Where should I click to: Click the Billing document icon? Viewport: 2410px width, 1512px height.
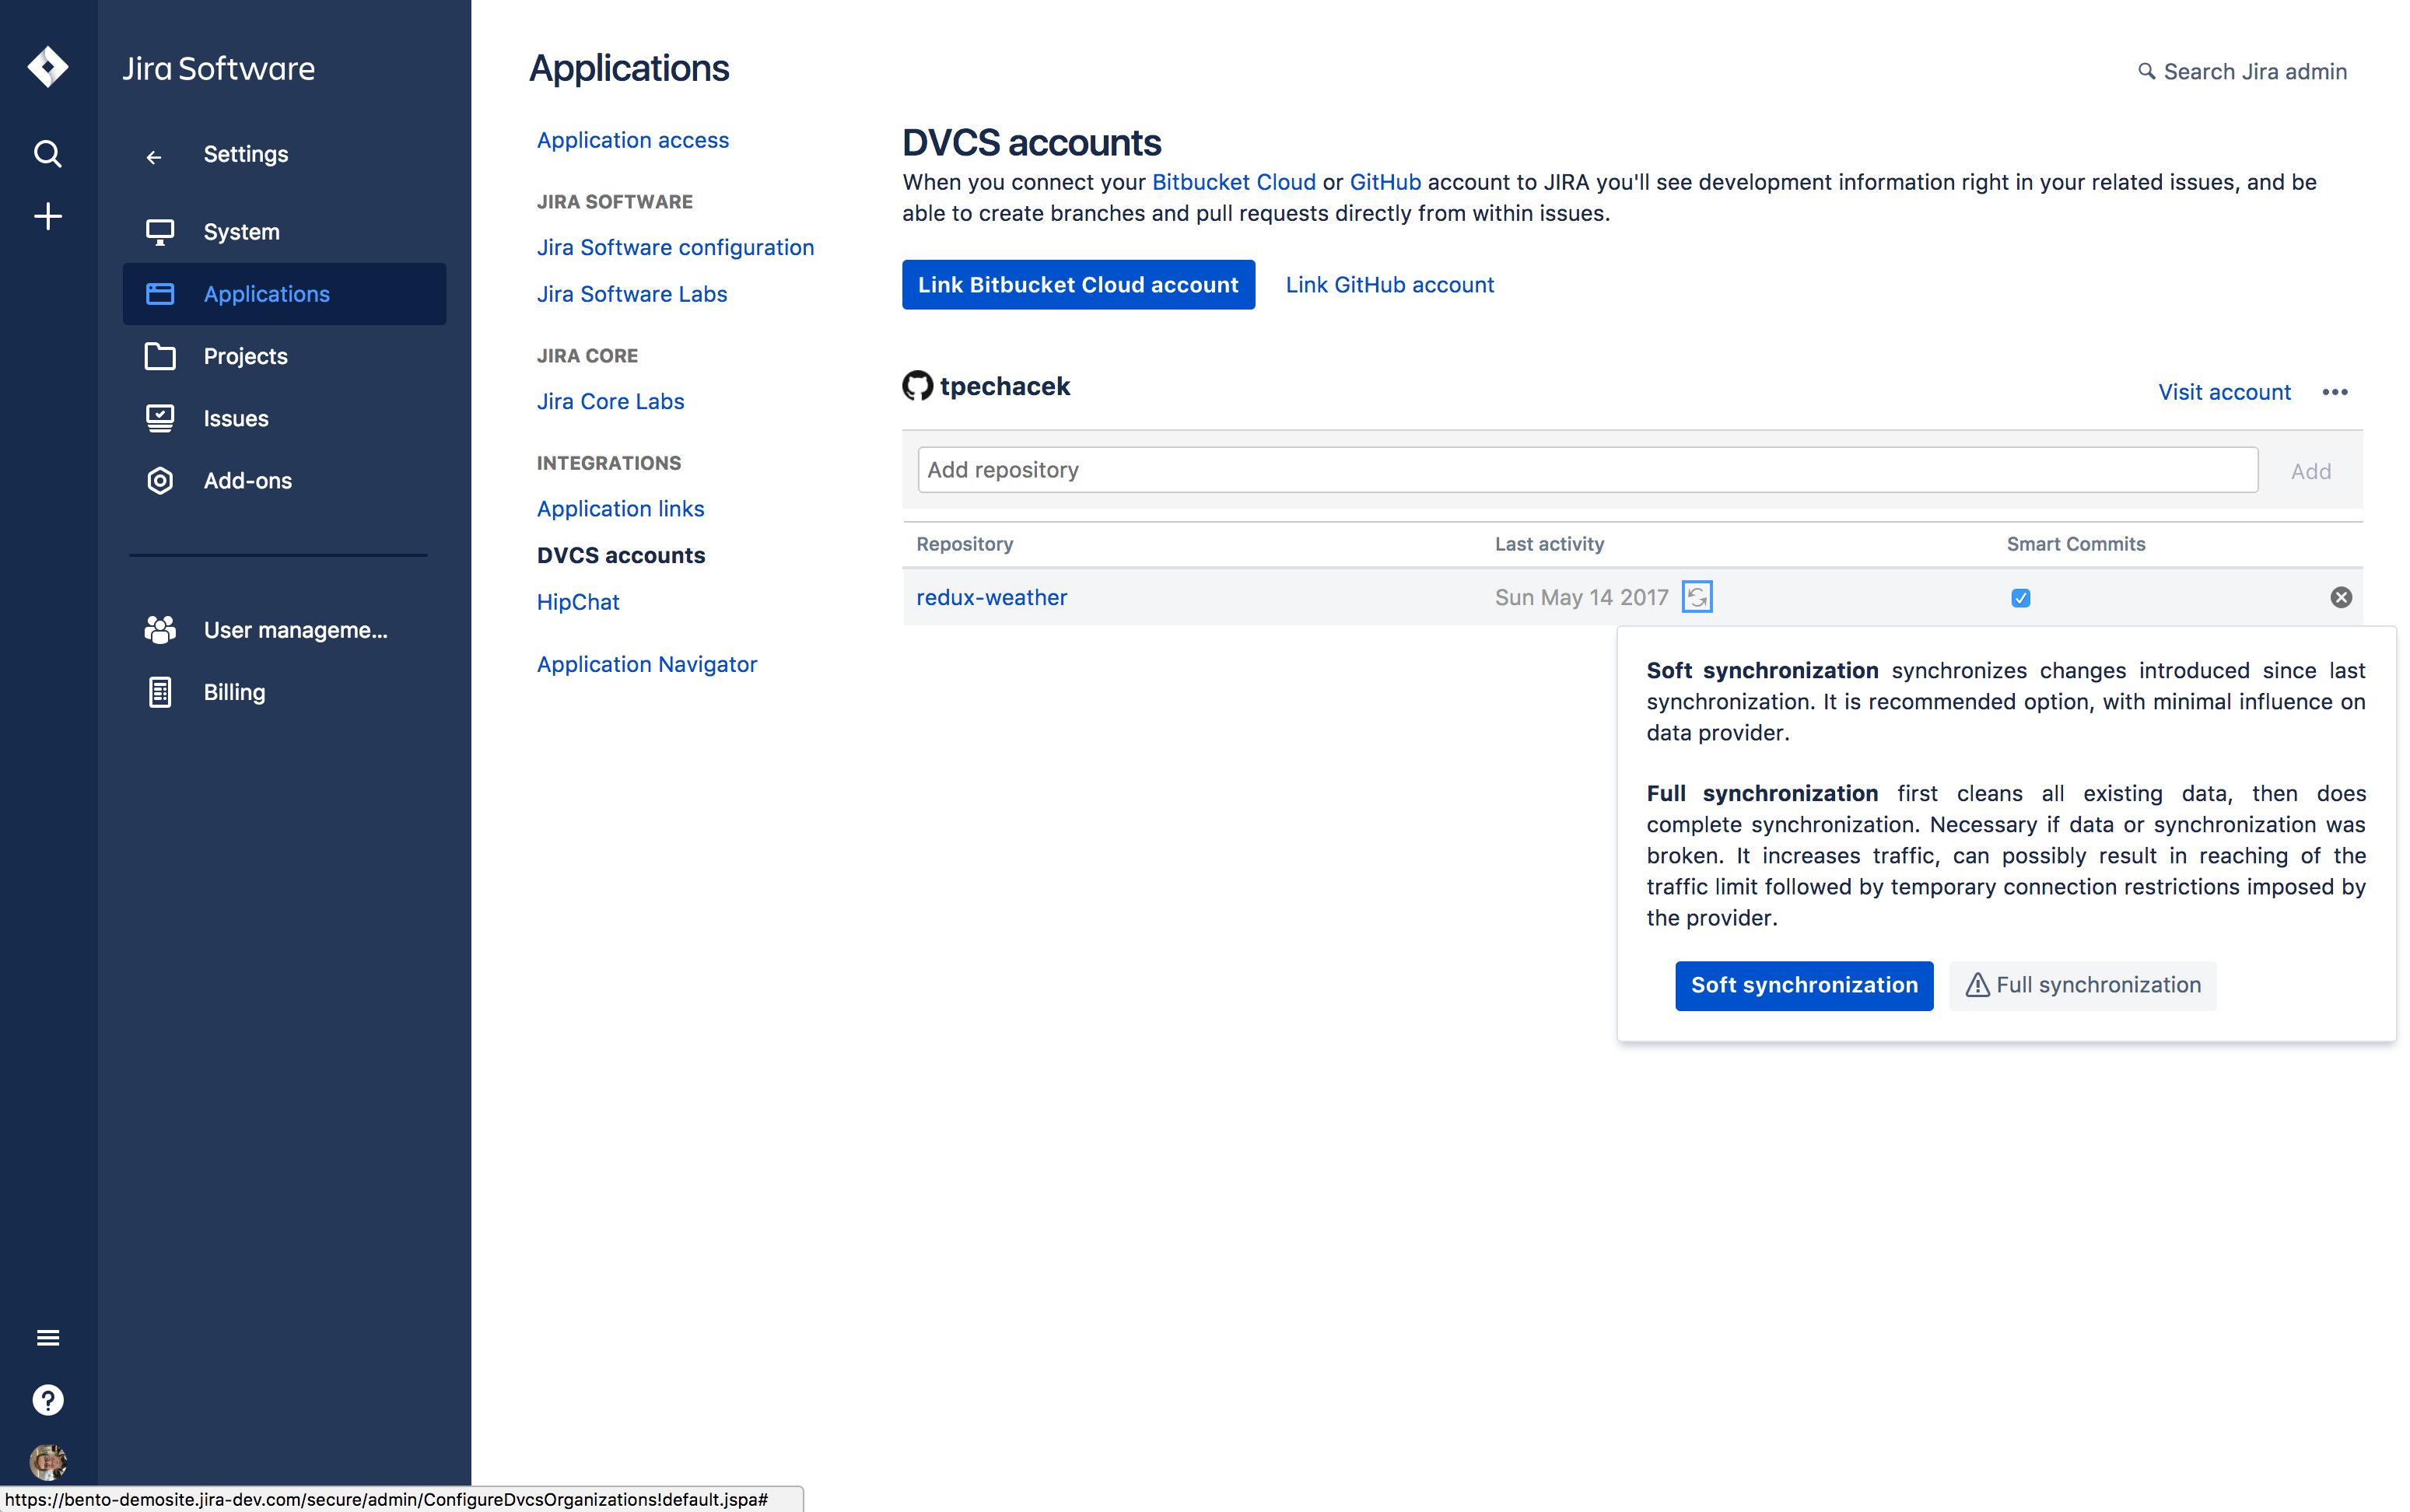click(160, 691)
